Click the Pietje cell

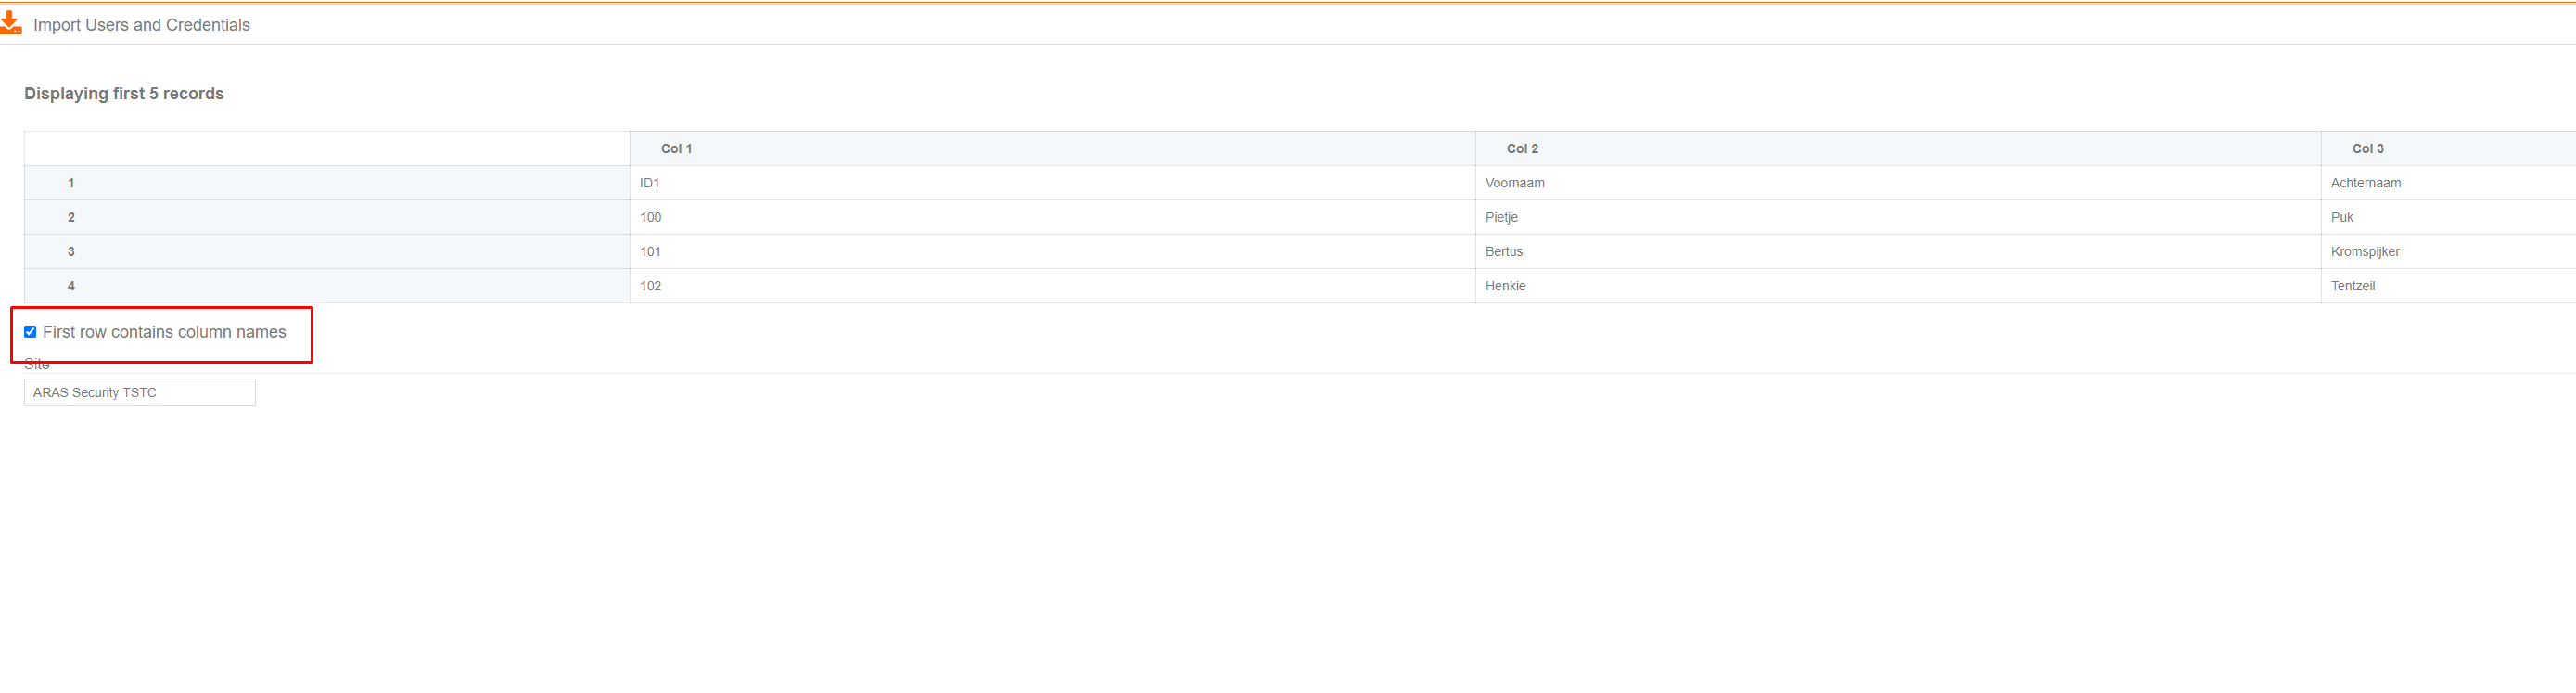point(1898,217)
